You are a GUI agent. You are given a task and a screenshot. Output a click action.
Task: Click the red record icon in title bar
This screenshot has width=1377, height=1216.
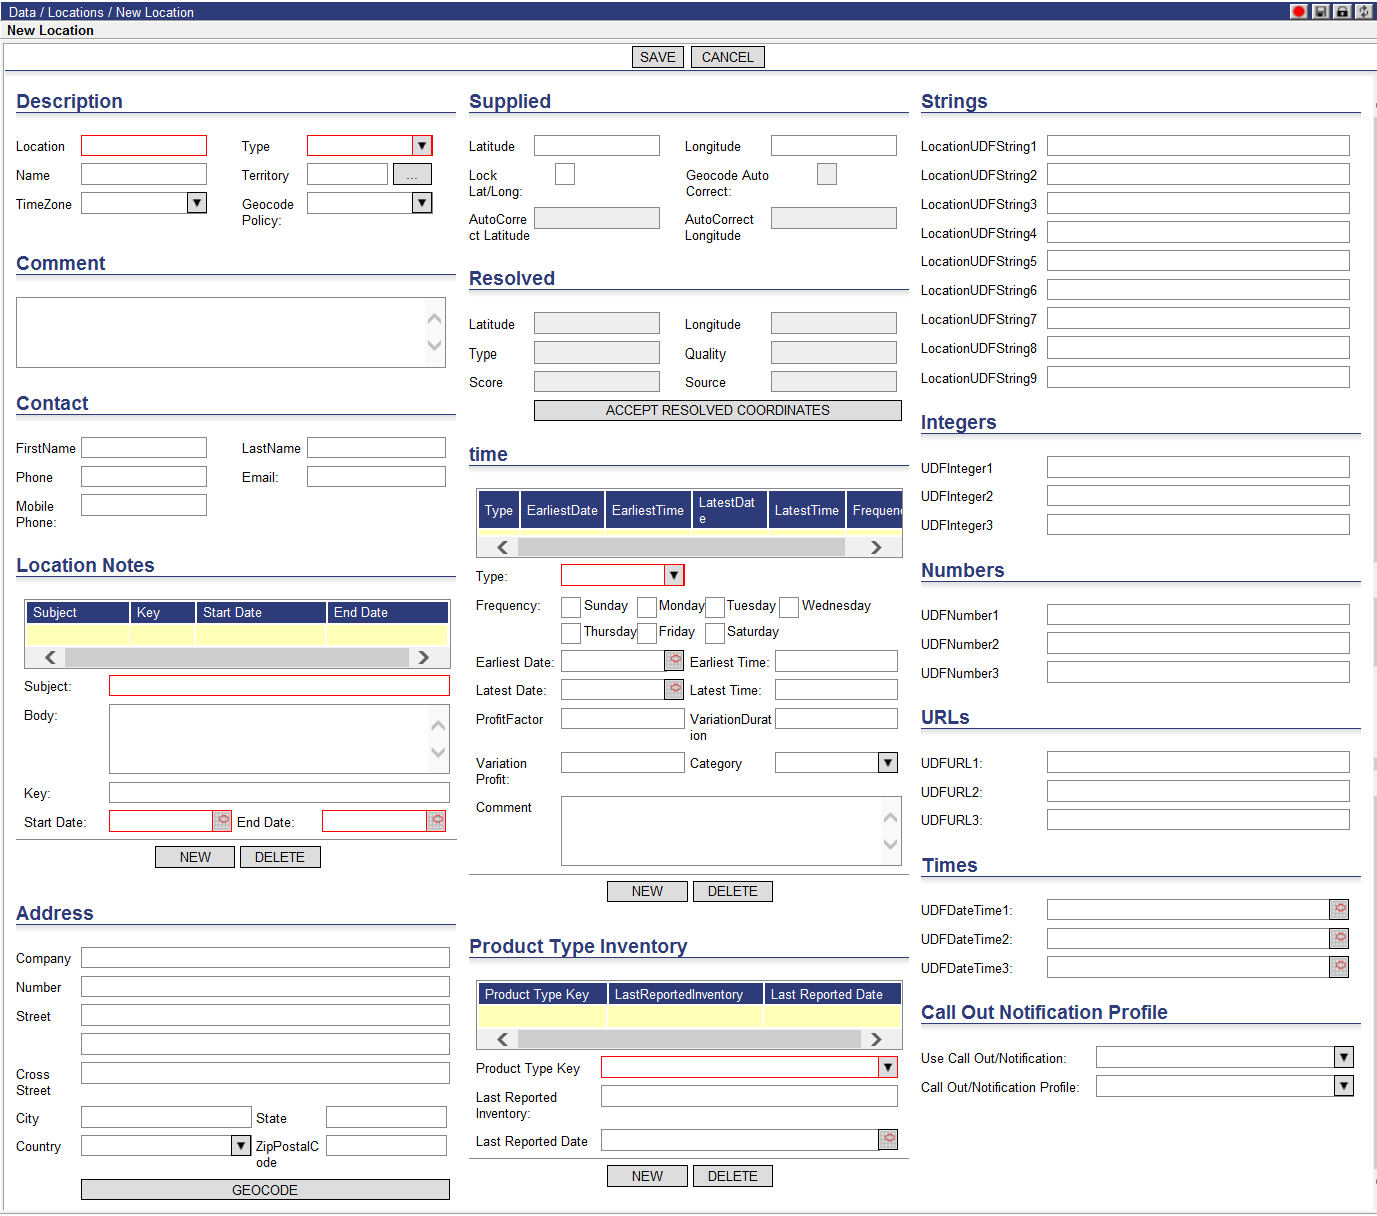[1299, 11]
